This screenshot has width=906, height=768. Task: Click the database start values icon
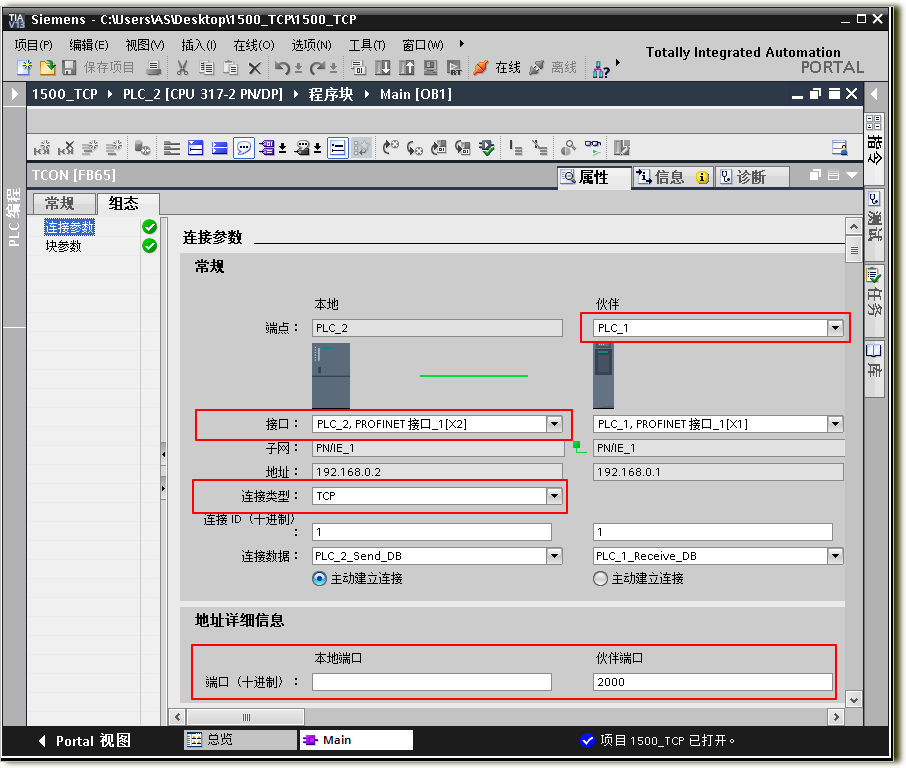tap(142, 148)
